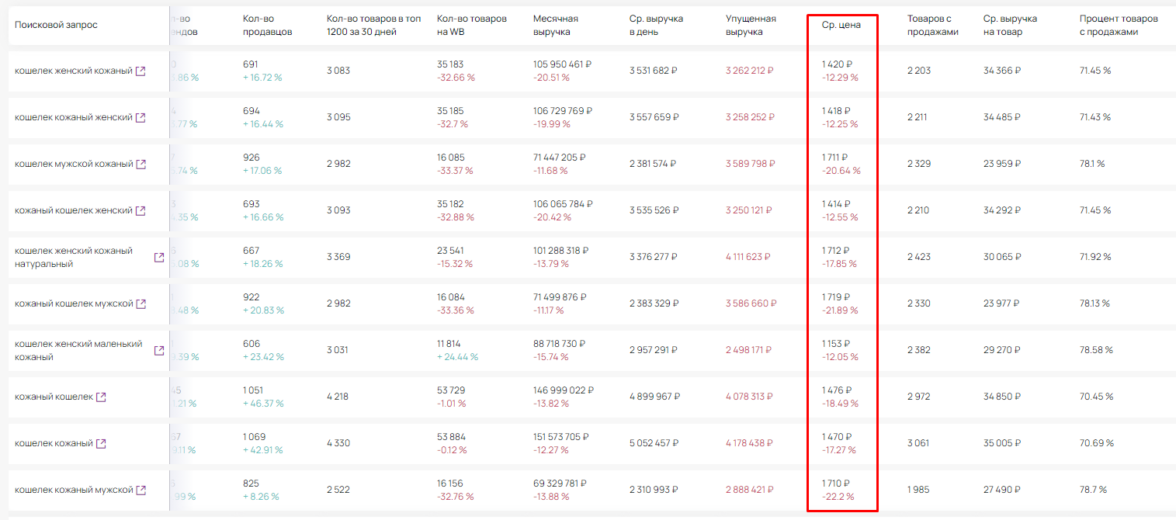Click monthly revenue 151 573 705 ₽

[562, 438]
